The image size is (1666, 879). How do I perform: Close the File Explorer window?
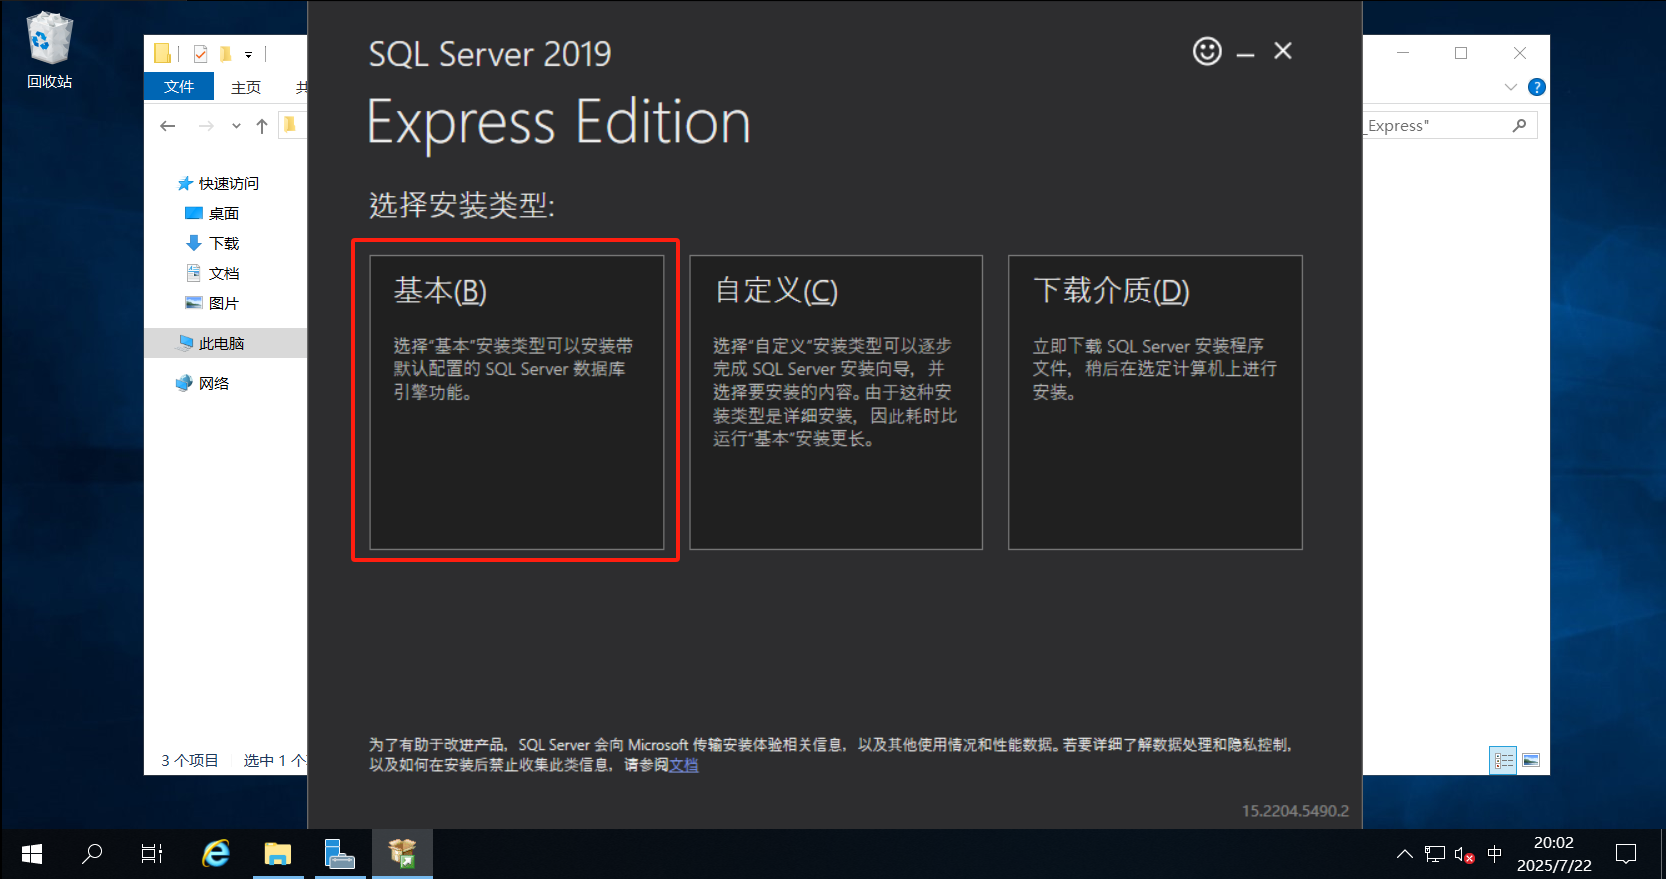pyautogui.click(x=1520, y=53)
